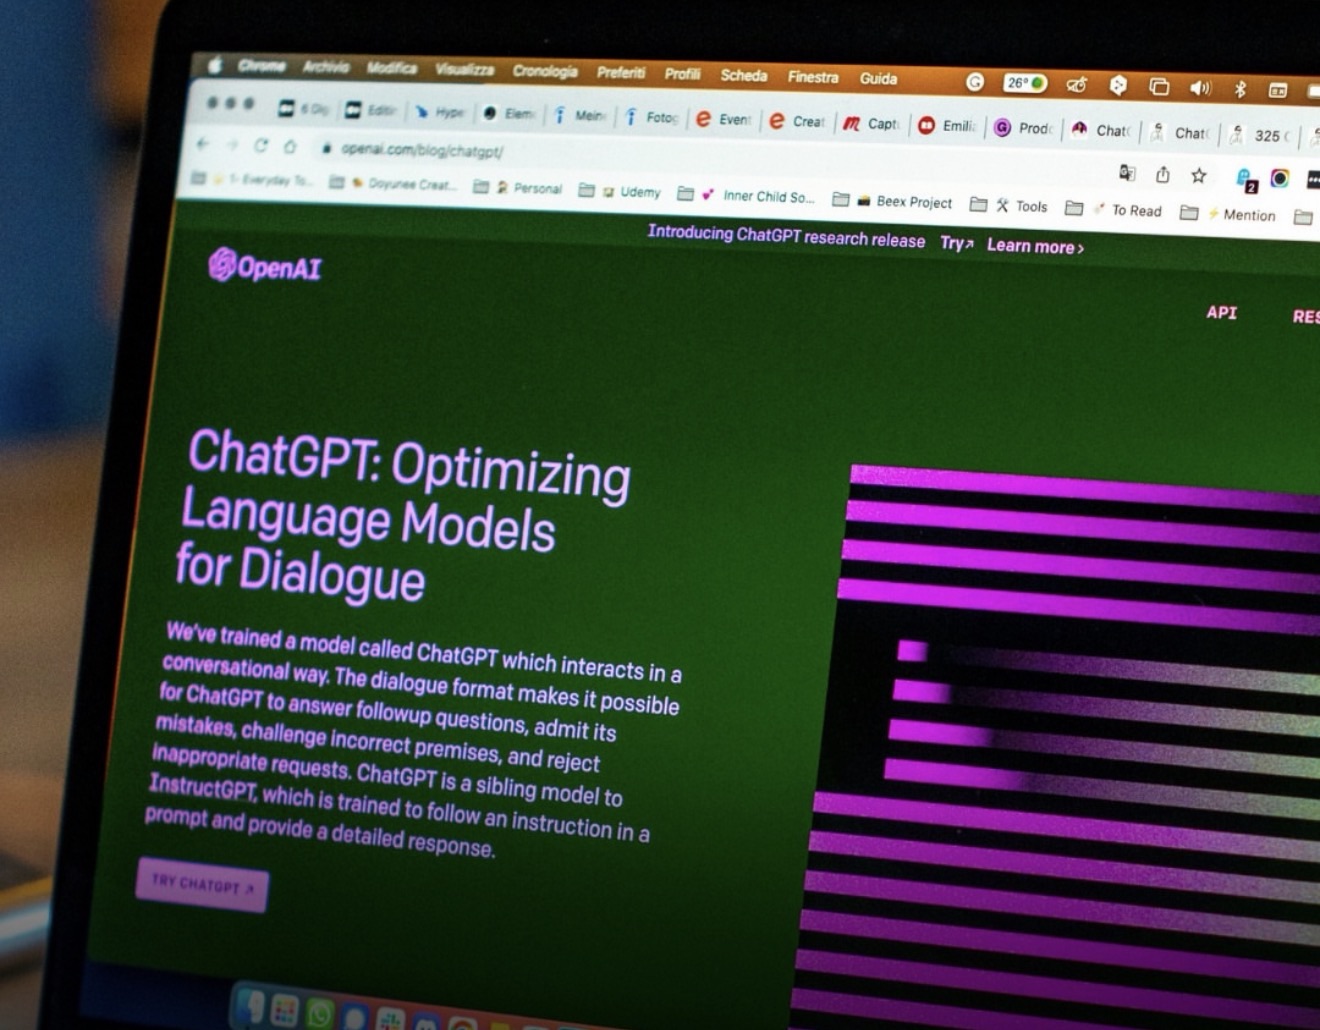The height and width of the screenshot is (1030, 1320).
Task: Switch to the Event browser tab
Action: click(x=723, y=119)
